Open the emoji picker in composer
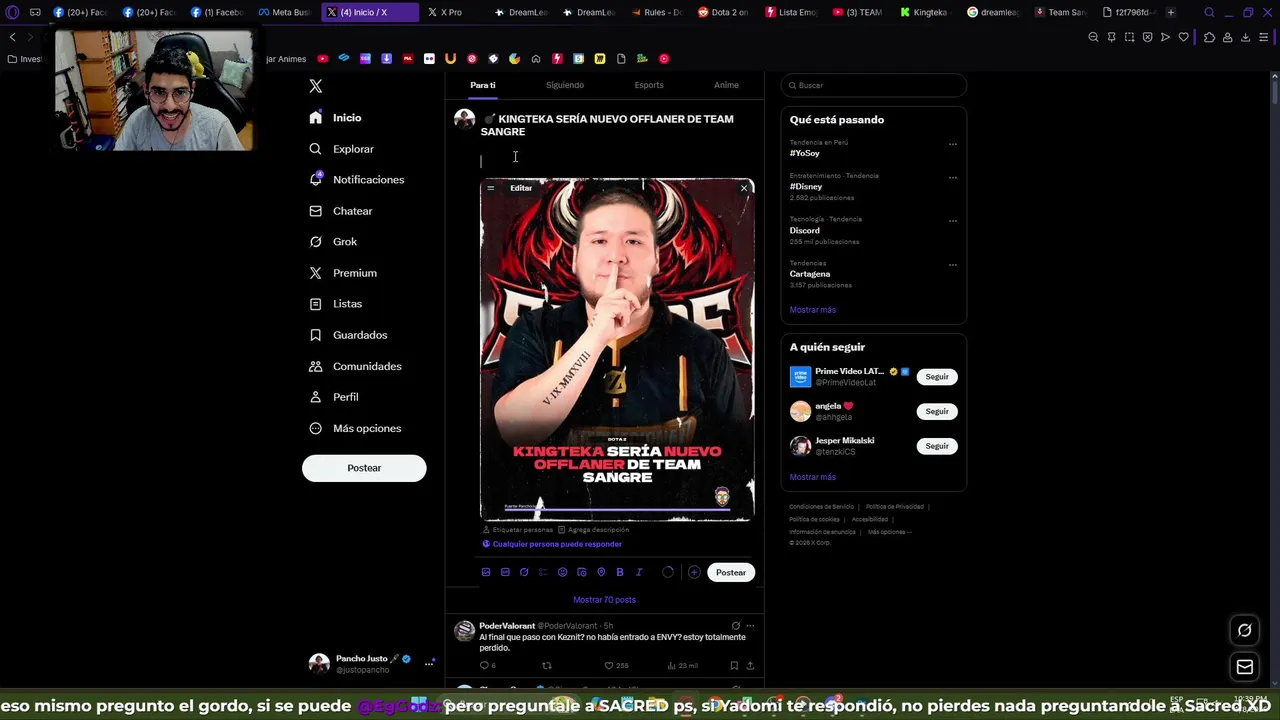This screenshot has height=720, width=1280. pyautogui.click(x=562, y=572)
